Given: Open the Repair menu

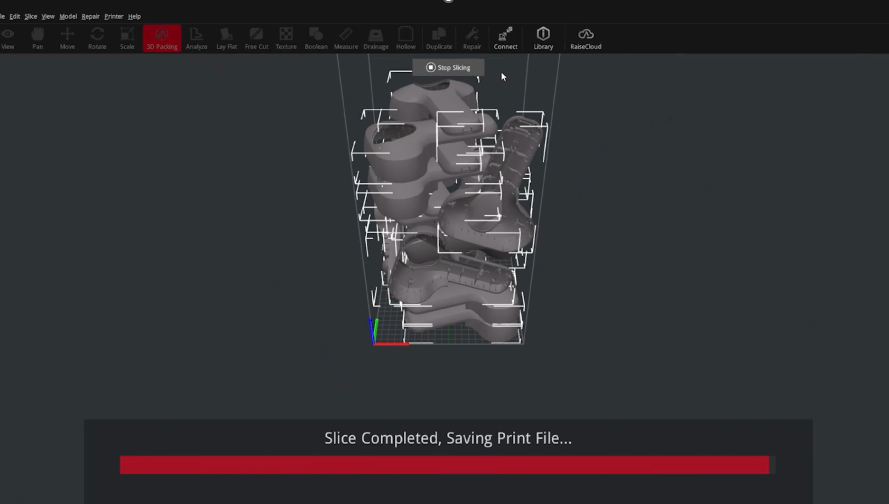Looking at the screenshot, I should 90,16.
